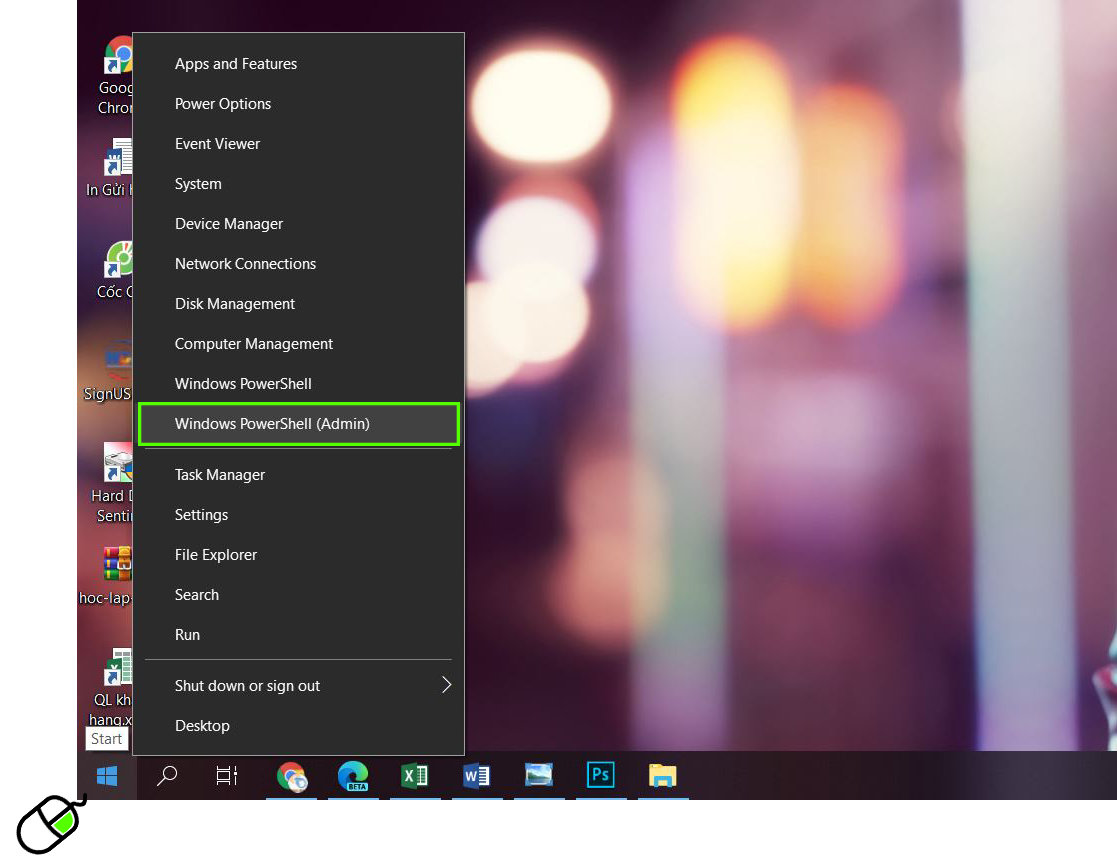This screenshot has height=861, width=1117.
Task: Open the Run dialog entry
Action: click(x=187, y=635)
